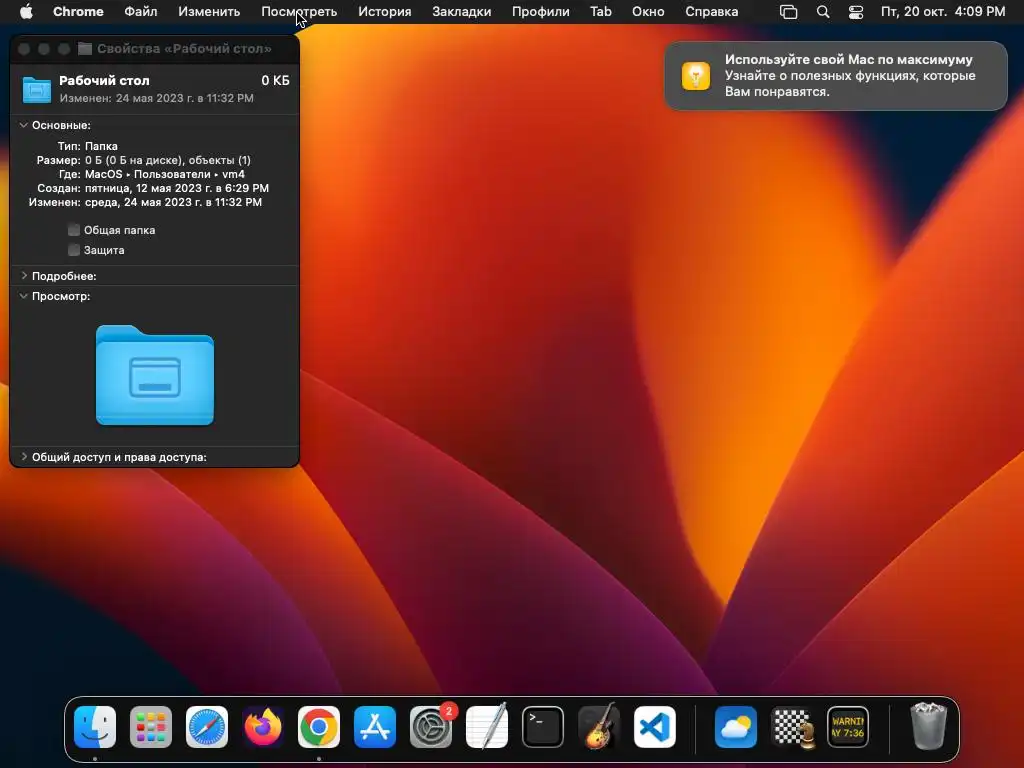
Task: Open the Используйте свой Mac notification
Action: tap(836, 76)
